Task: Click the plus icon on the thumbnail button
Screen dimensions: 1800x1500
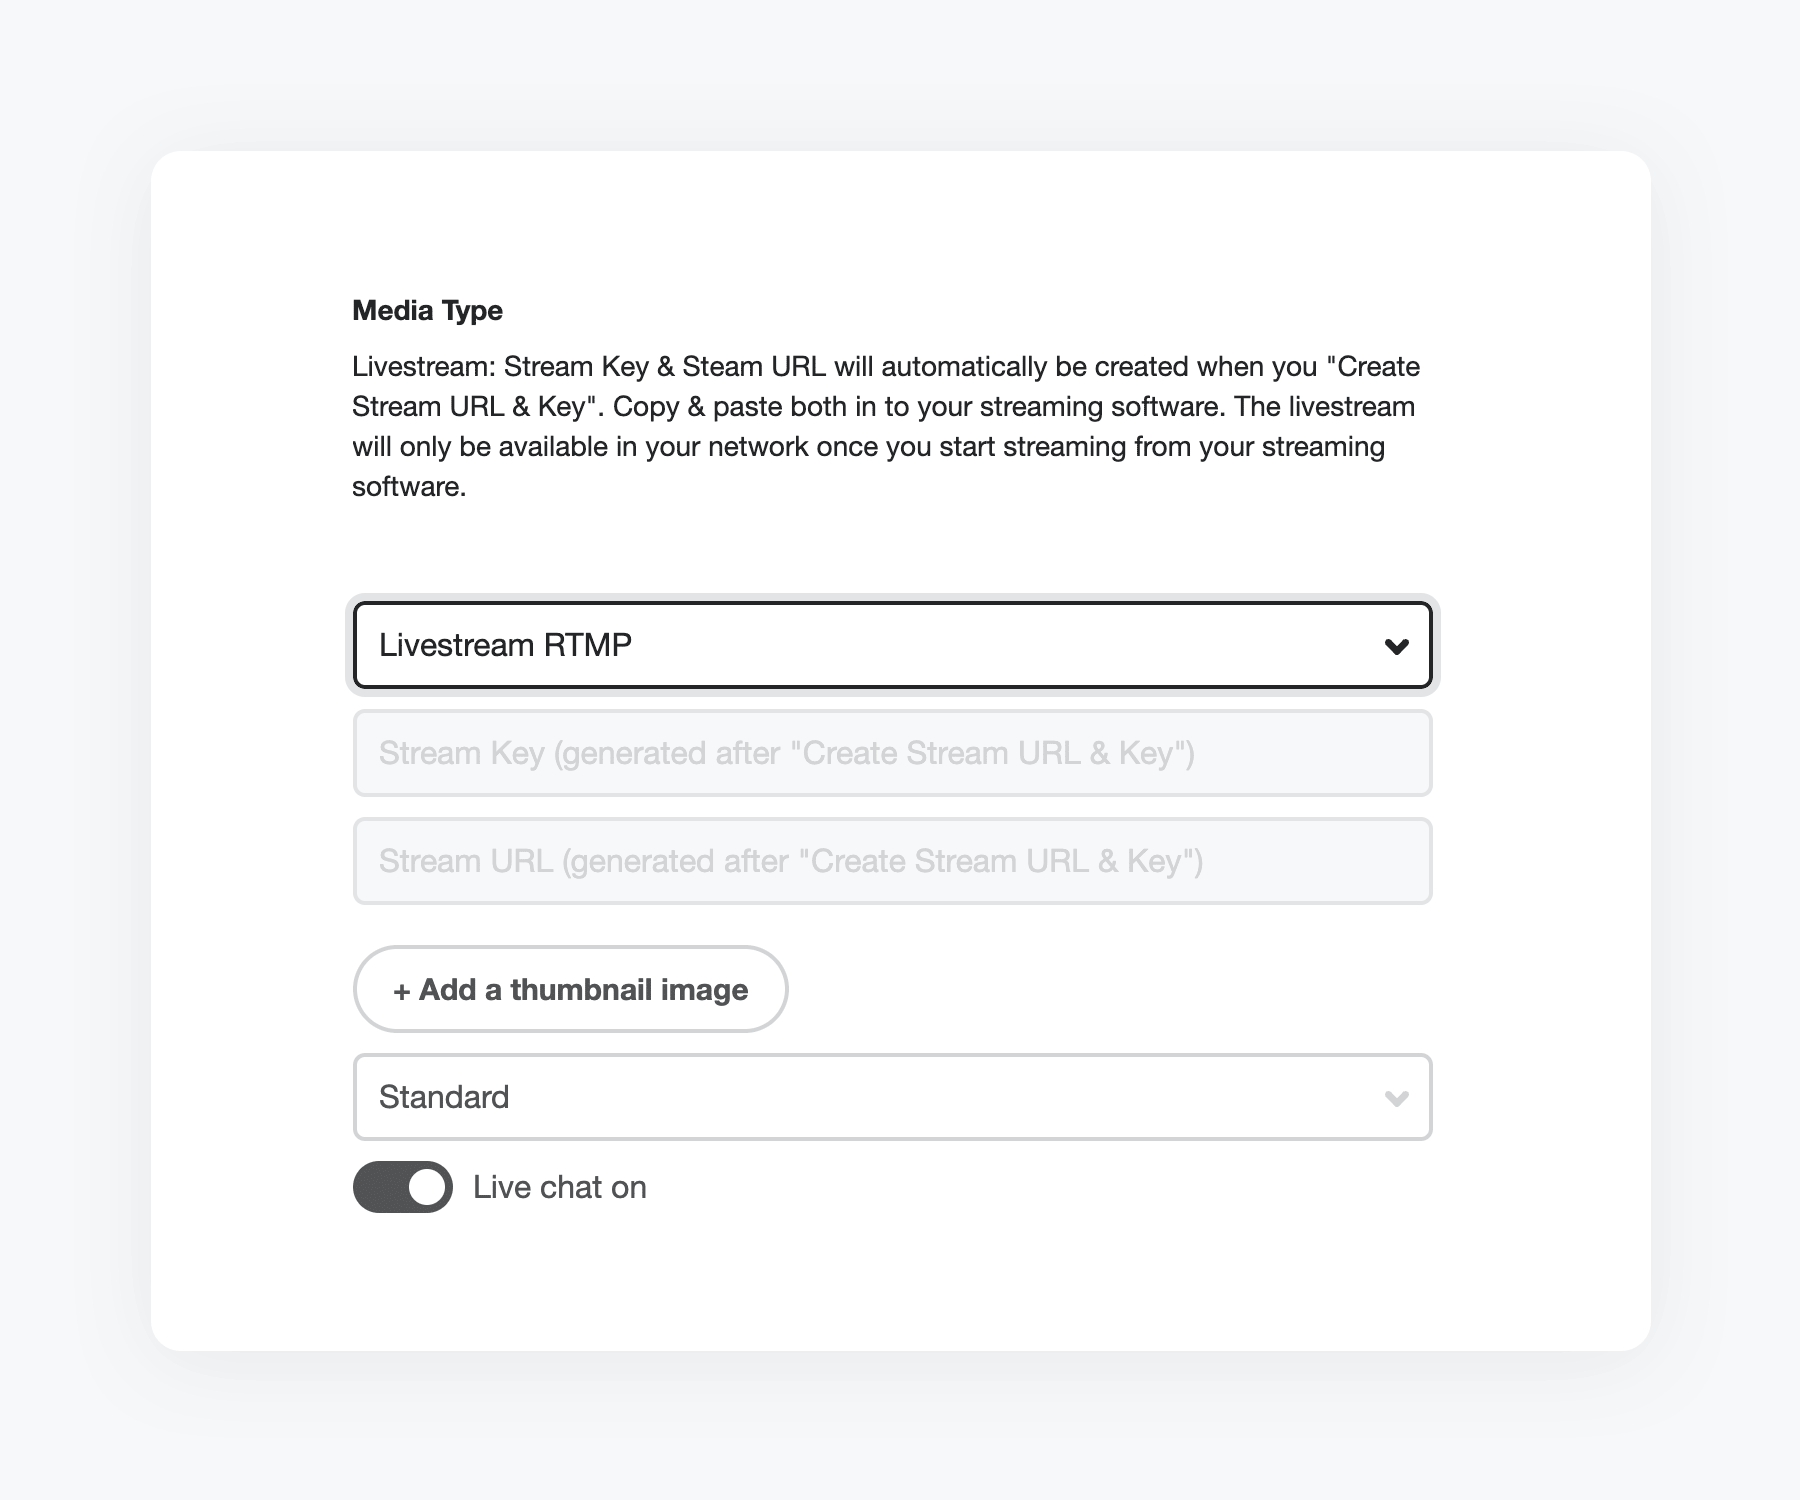Action: (402, 991)
